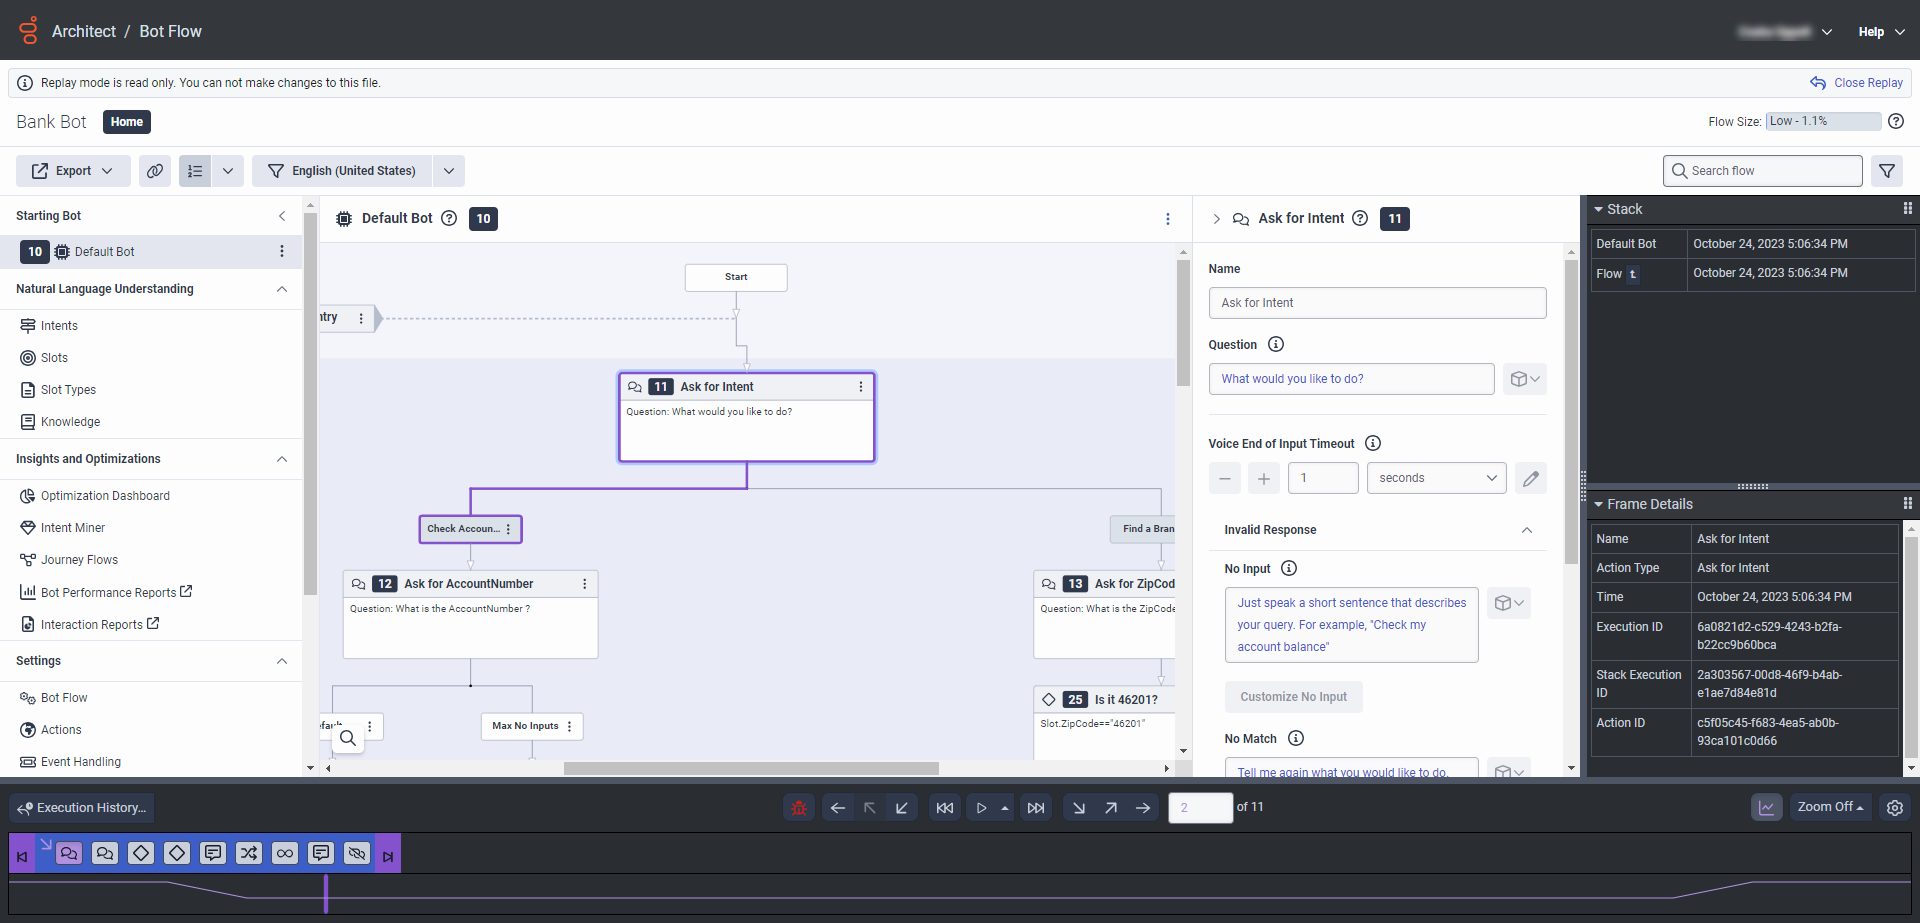Click the red debug bug icon
This screenshot has width=1920, height=923.
pos(799,808)
